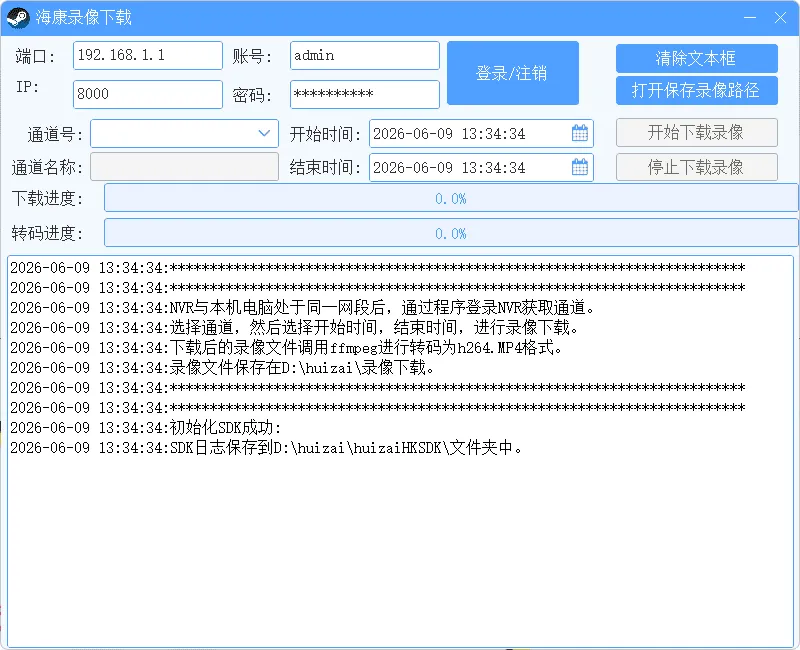The width and height of the screenshot is (800, 650).
Task: Open the end time calendar picker icon
Action: point(580,167)
